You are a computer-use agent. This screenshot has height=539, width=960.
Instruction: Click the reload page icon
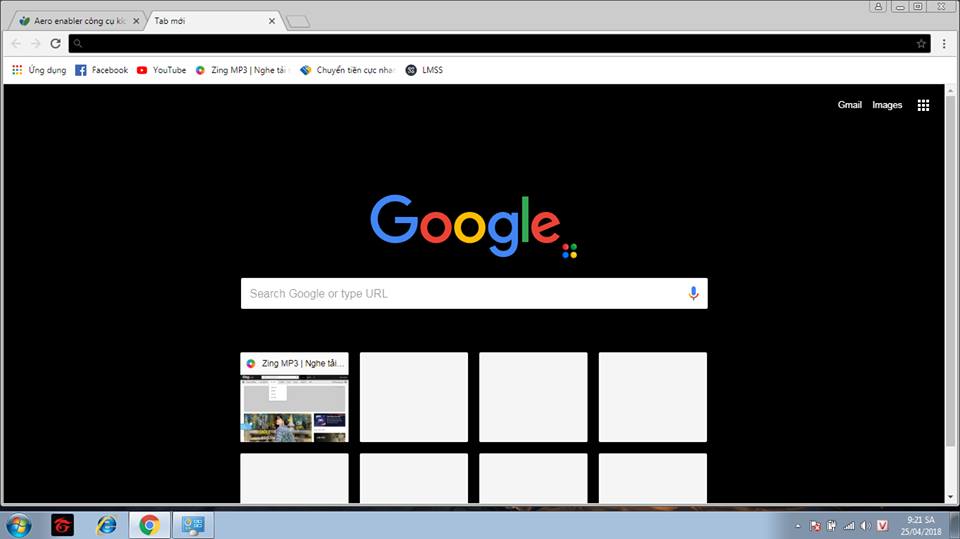pyautogui.click(x=55, y=43)
